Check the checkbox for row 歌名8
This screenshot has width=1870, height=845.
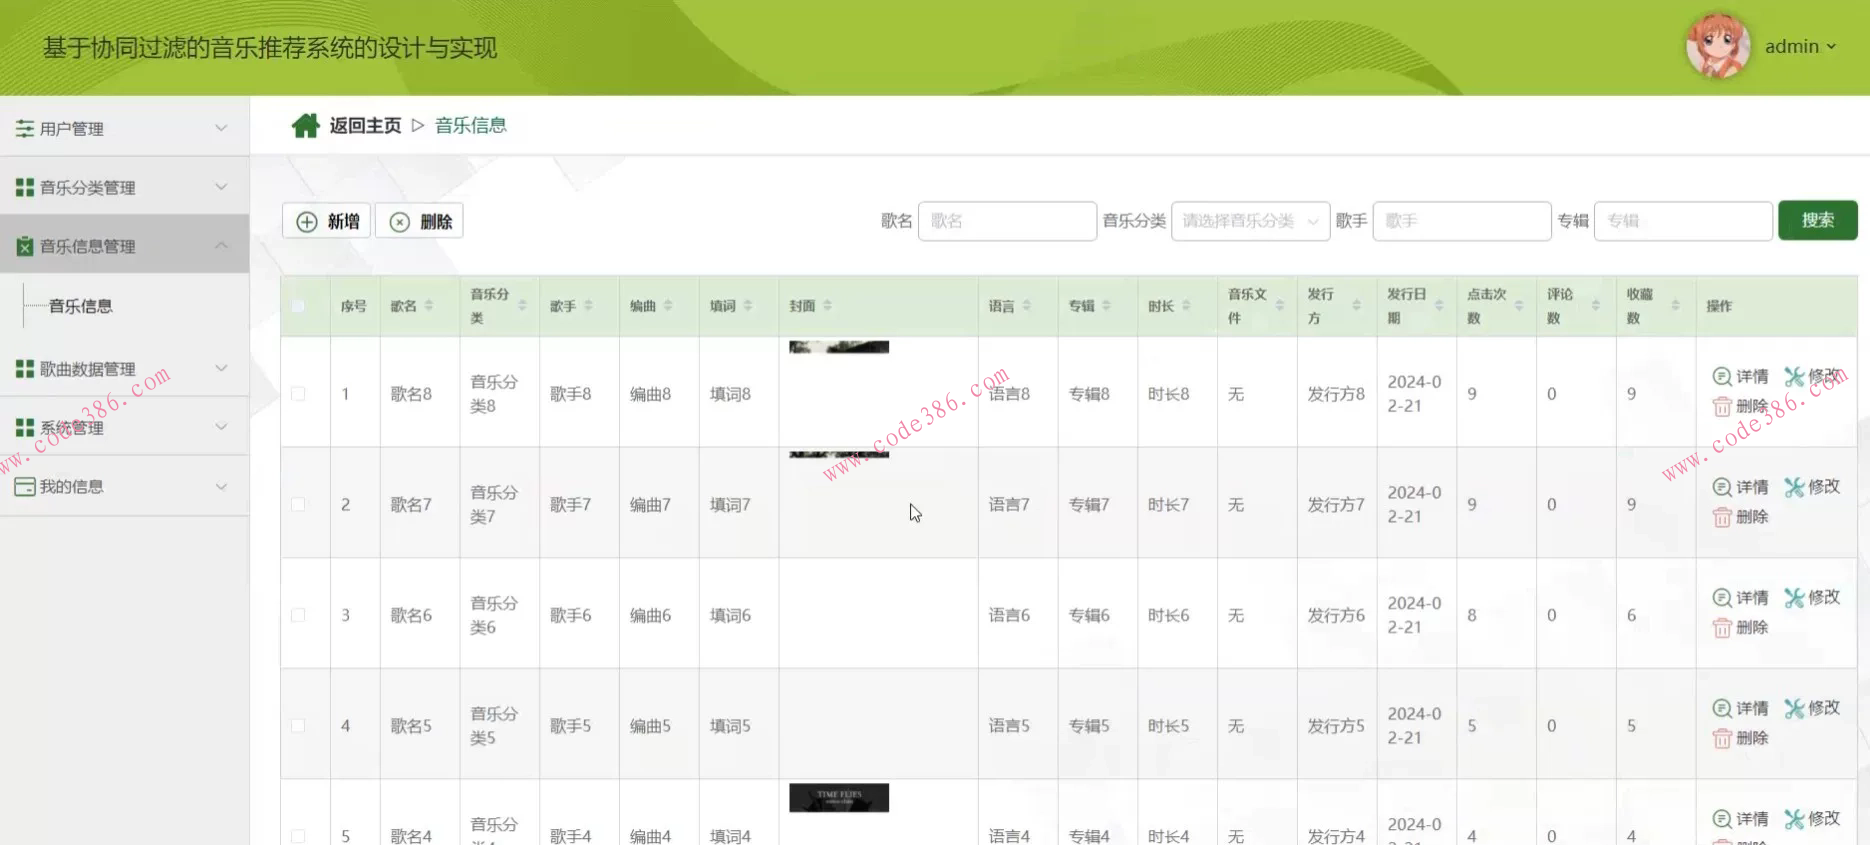298,394
